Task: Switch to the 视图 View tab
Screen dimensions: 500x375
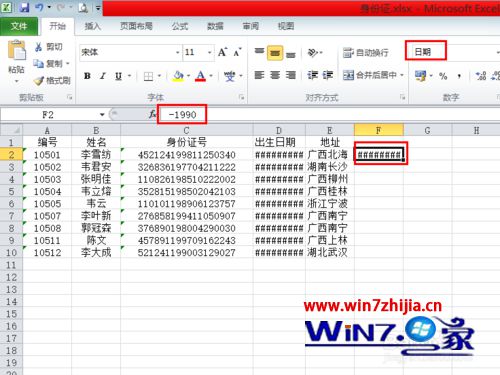Action: click(286, 26)
